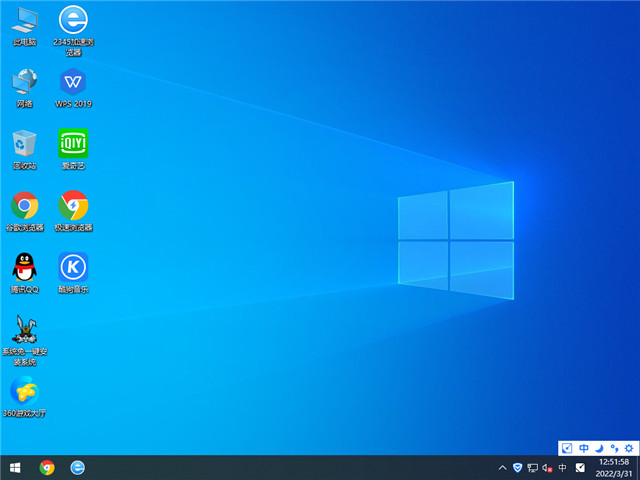The width and height of the screenshot is (640, 480).
Task: Toggle Chinese/English mode on IME floating bar
Action: (x=584, y=448)
